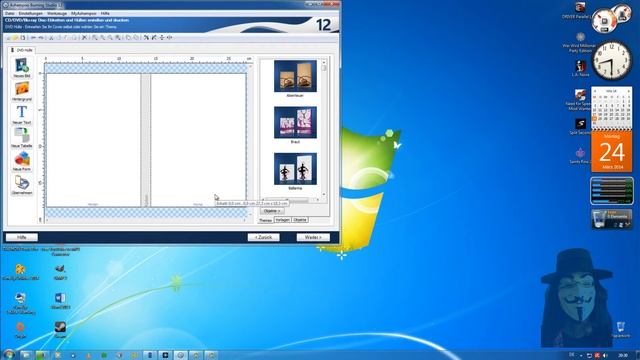The width and height of the screenshot is (640, 360).
Task: Click the theme list scroll-up arrow
Action: tap(324, 62)
